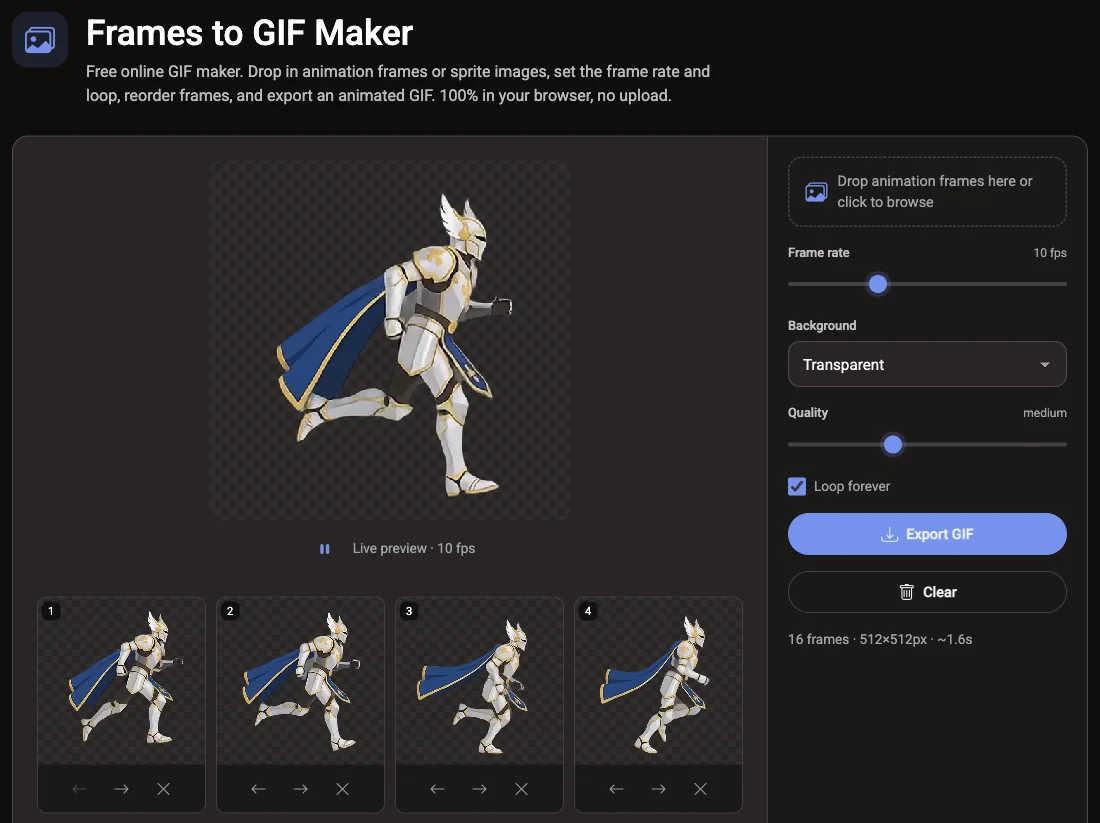
Task: Move frame 2 left with its arrow
Action: [258, 789]
